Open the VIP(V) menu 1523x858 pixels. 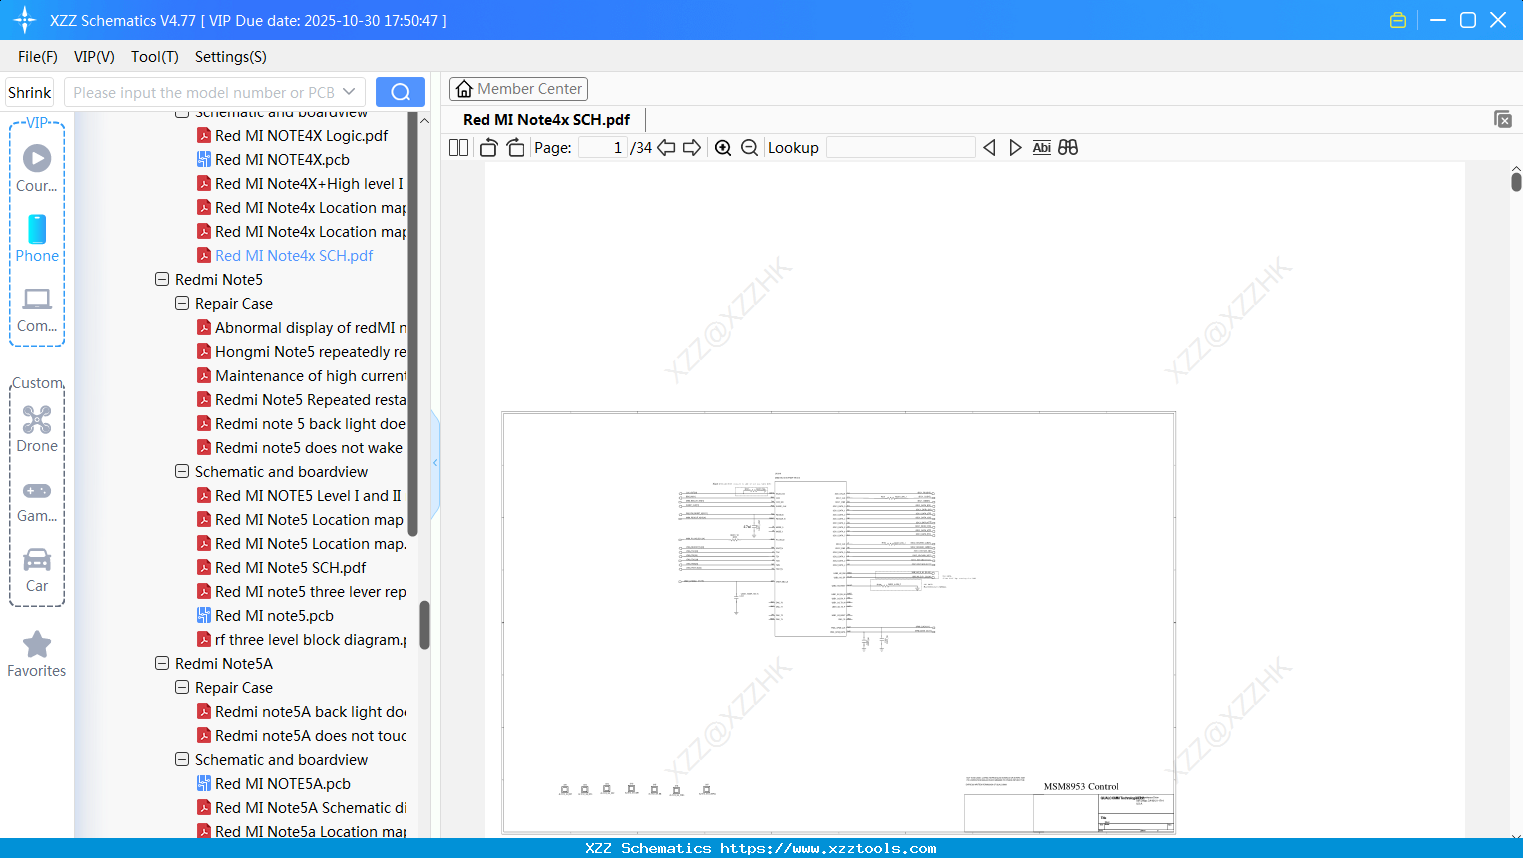click(x=94, y=57)
